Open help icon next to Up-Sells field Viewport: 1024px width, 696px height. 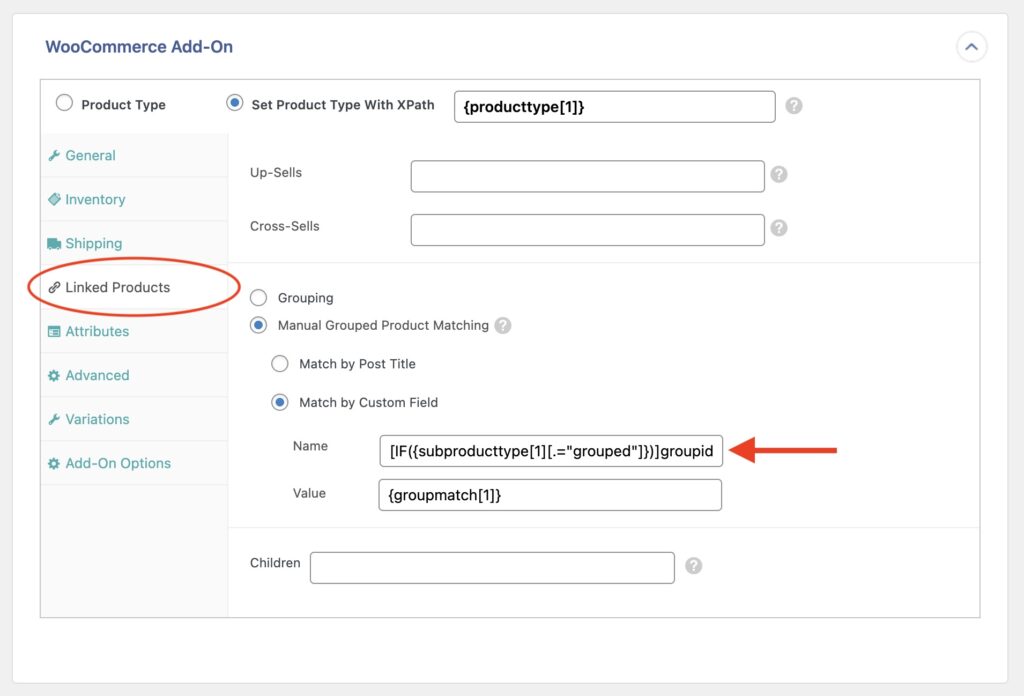[779, 176]
